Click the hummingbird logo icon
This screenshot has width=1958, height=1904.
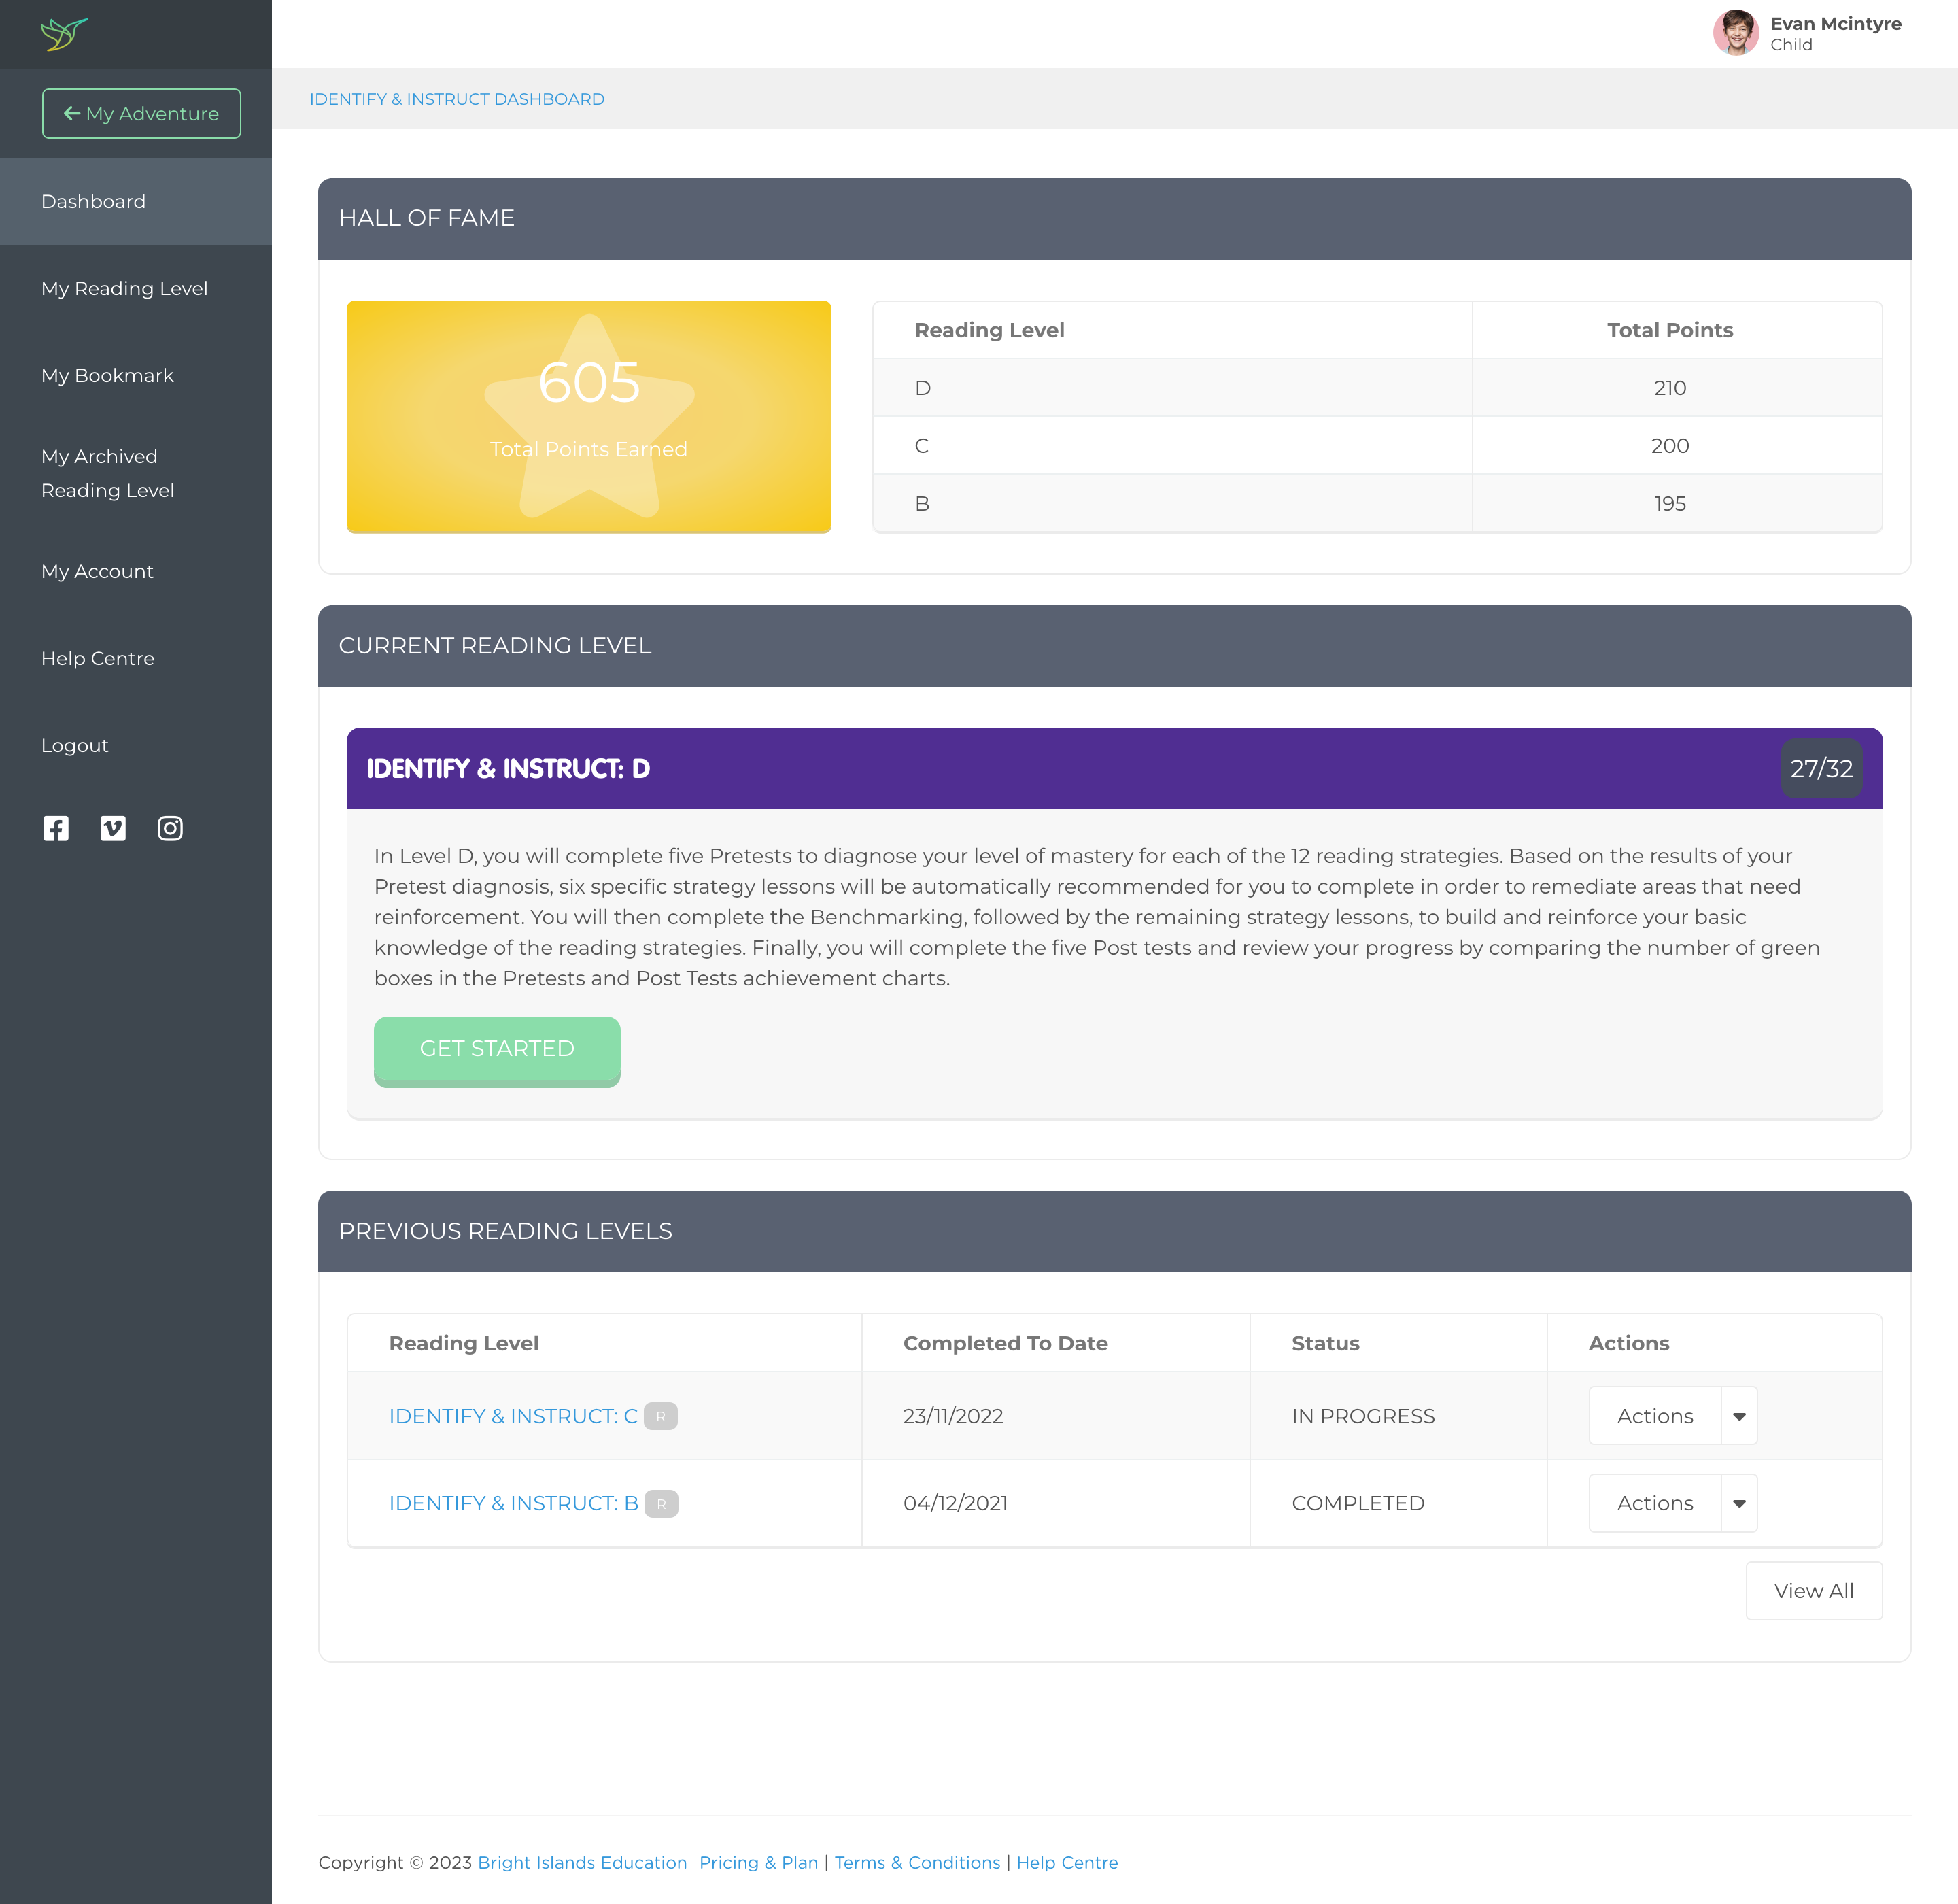coord(64,34)
